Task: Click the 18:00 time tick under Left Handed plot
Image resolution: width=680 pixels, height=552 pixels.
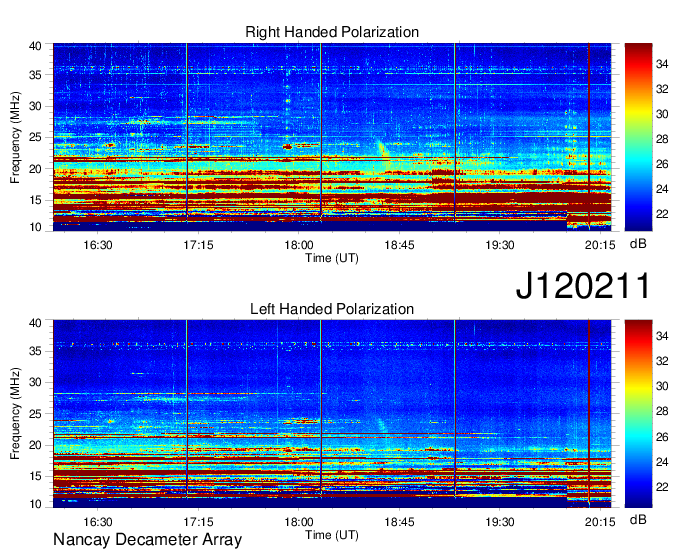Action: pos(299,522)
